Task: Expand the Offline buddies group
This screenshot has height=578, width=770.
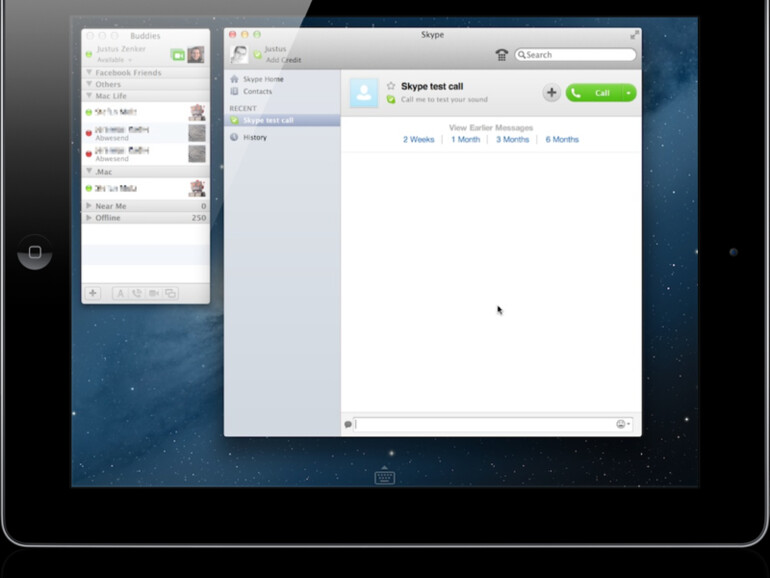Action: coord(89,217)
